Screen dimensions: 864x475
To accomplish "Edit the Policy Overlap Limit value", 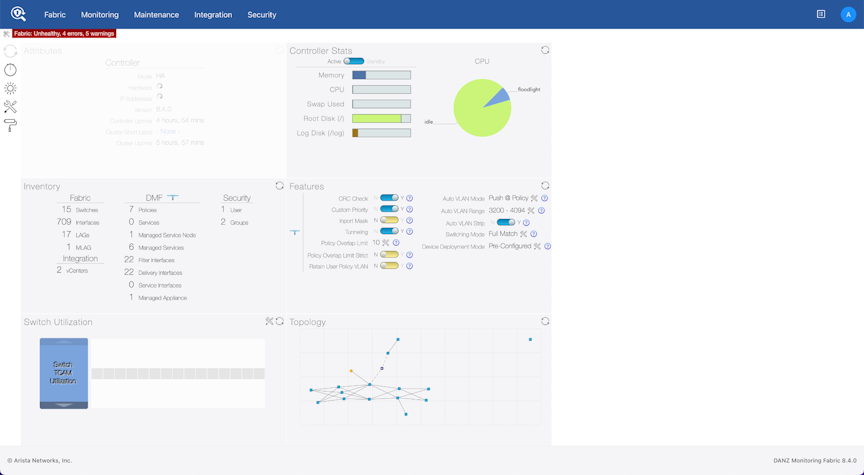I will [x=386, y=243].
